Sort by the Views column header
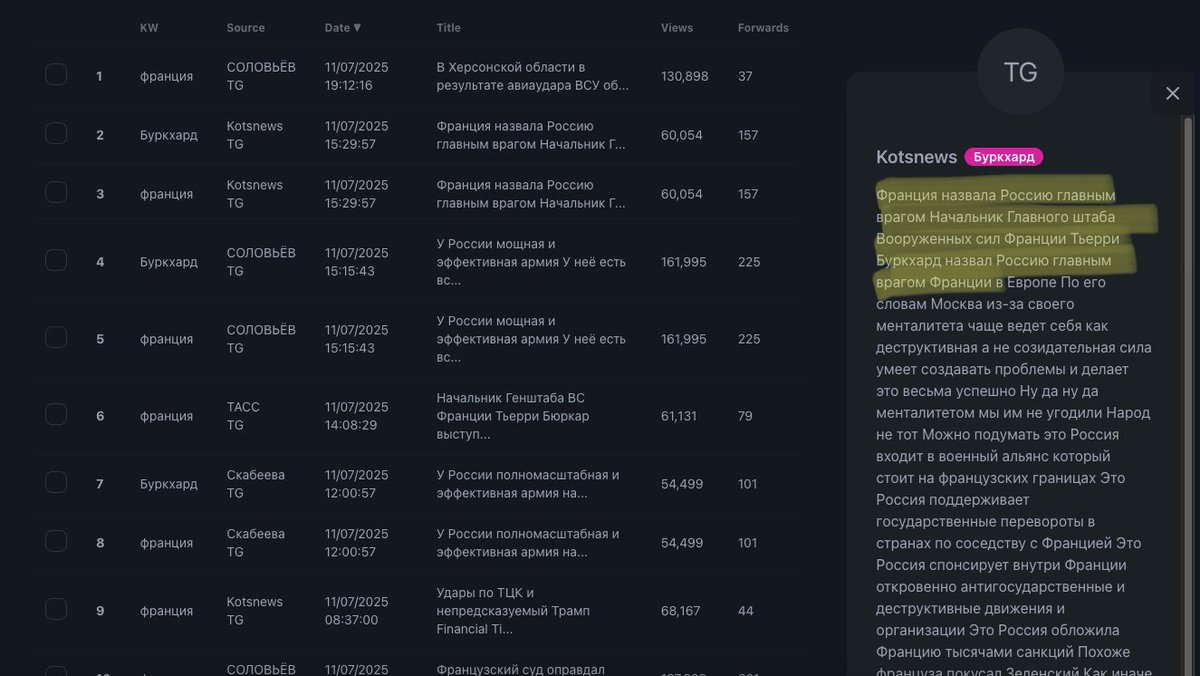The width and height of the screenshot is (1200, 676). [677, 28]
